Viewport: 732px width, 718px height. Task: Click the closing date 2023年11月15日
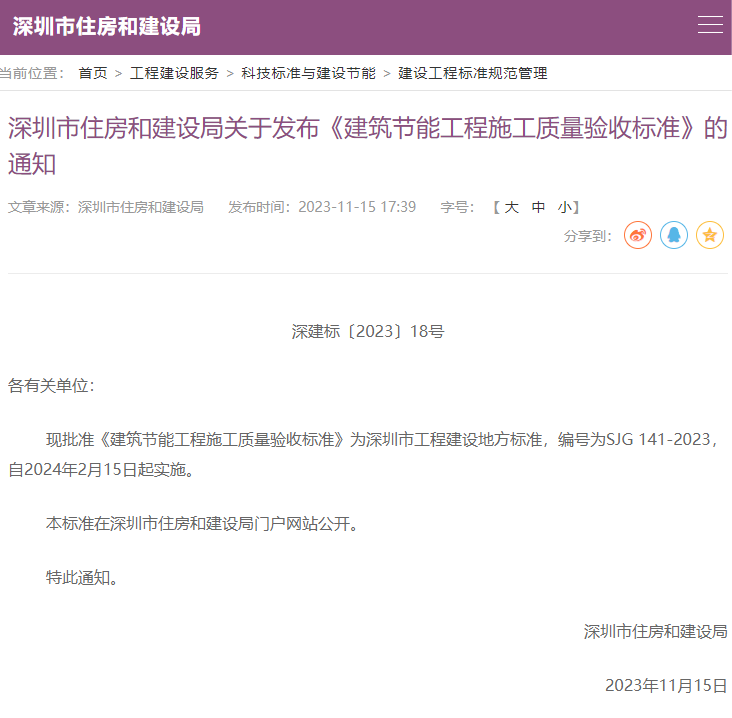[665, 685]
